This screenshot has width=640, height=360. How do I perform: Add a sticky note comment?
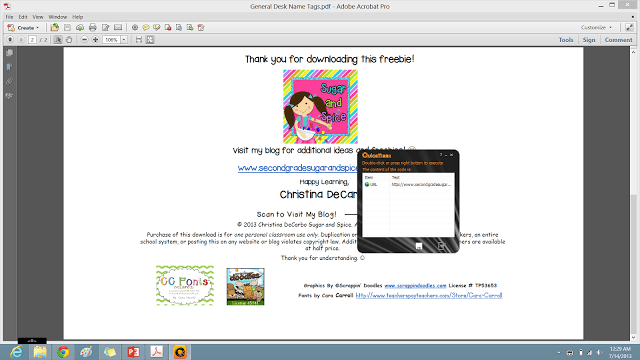point(146,28)
